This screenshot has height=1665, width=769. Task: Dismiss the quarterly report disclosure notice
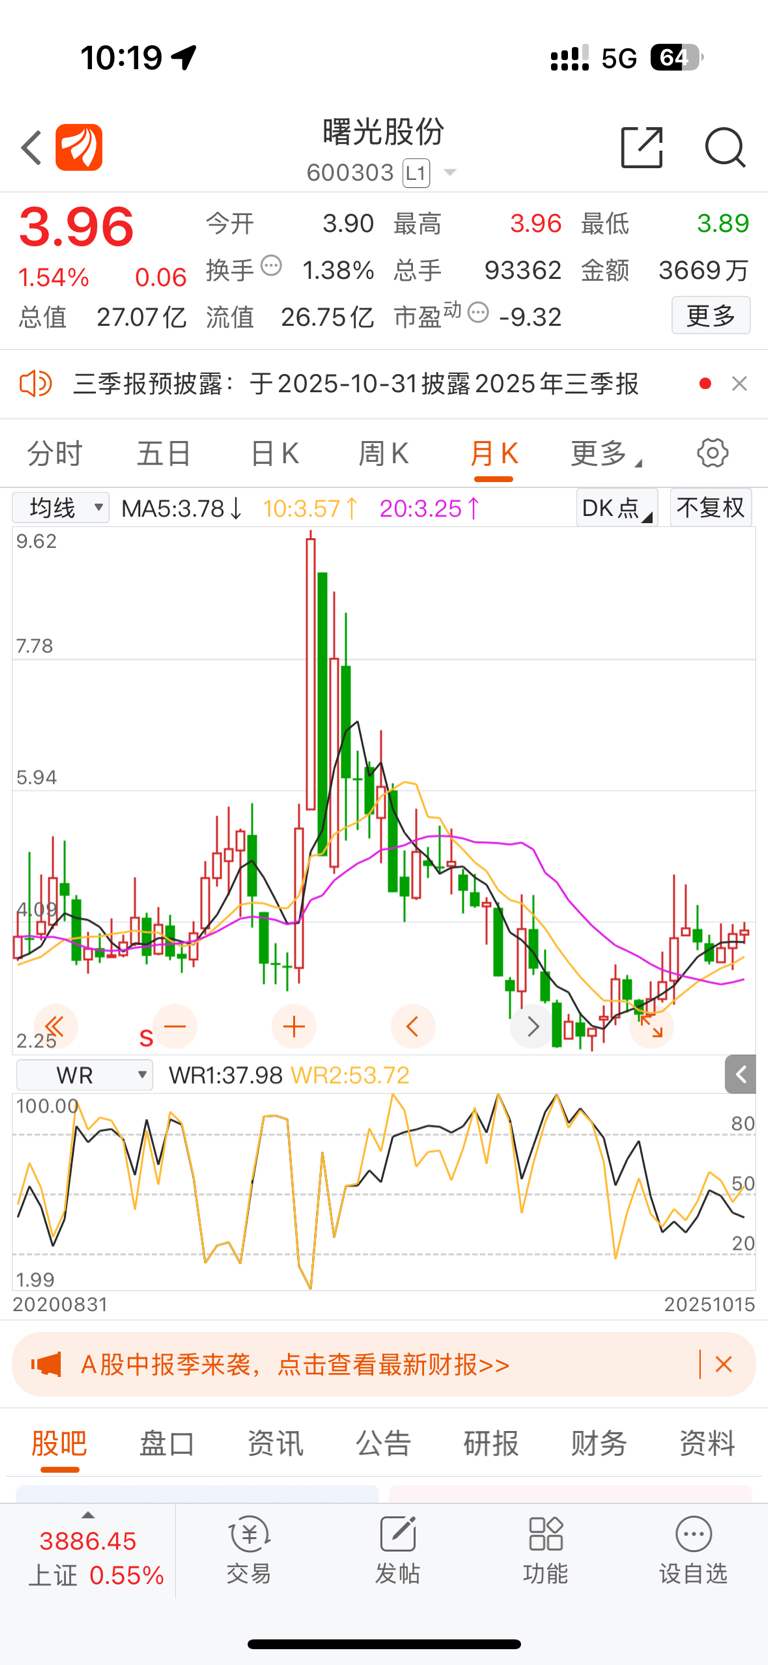[x=739, y=383]
